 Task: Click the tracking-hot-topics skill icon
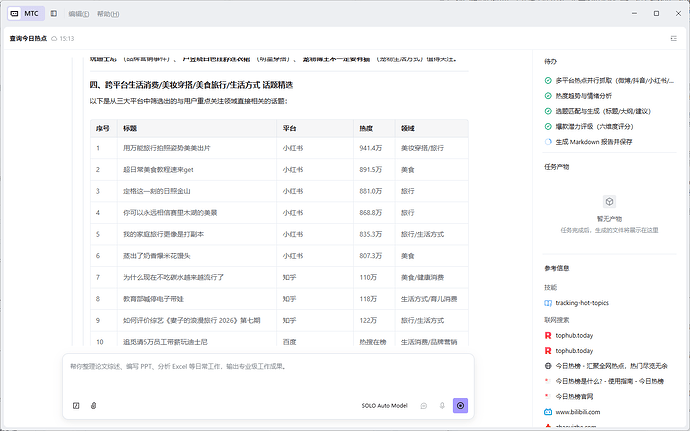pos(548,303)
